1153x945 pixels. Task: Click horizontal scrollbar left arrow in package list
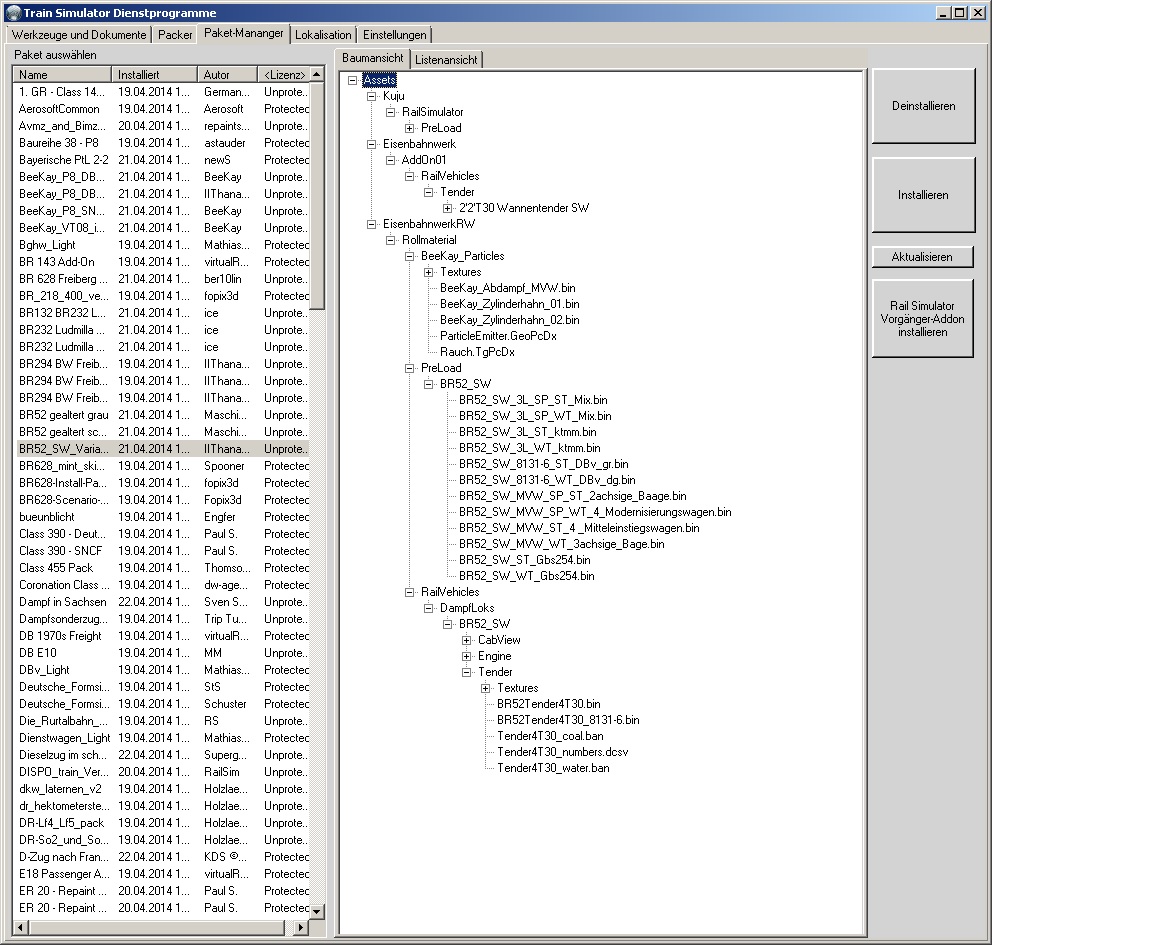[x=21, y=927]
